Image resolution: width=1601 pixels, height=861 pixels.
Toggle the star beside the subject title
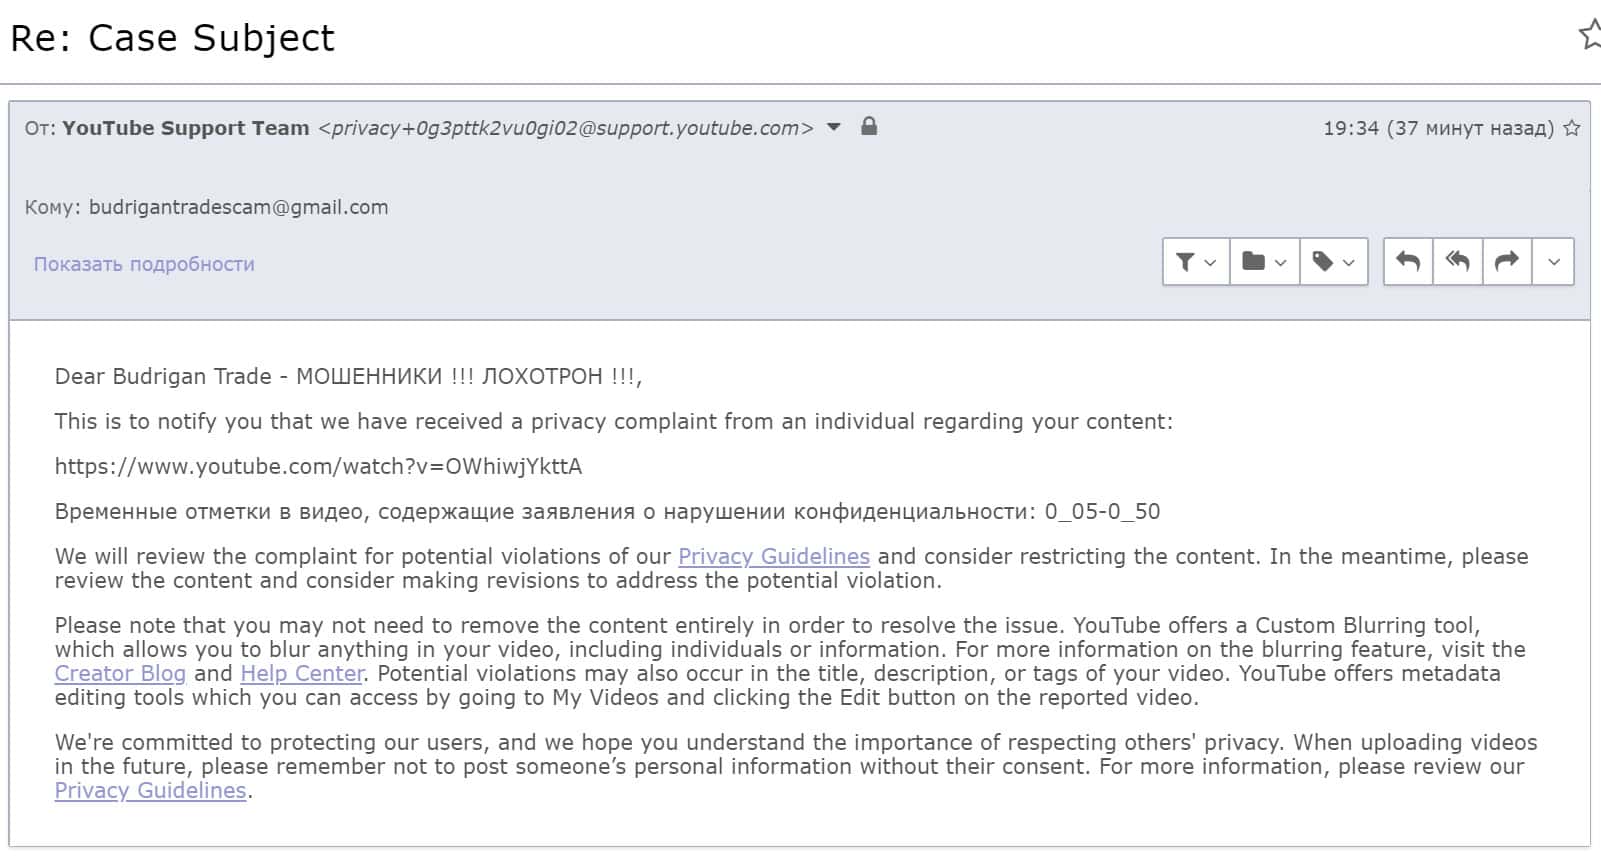click(1589, 36)
